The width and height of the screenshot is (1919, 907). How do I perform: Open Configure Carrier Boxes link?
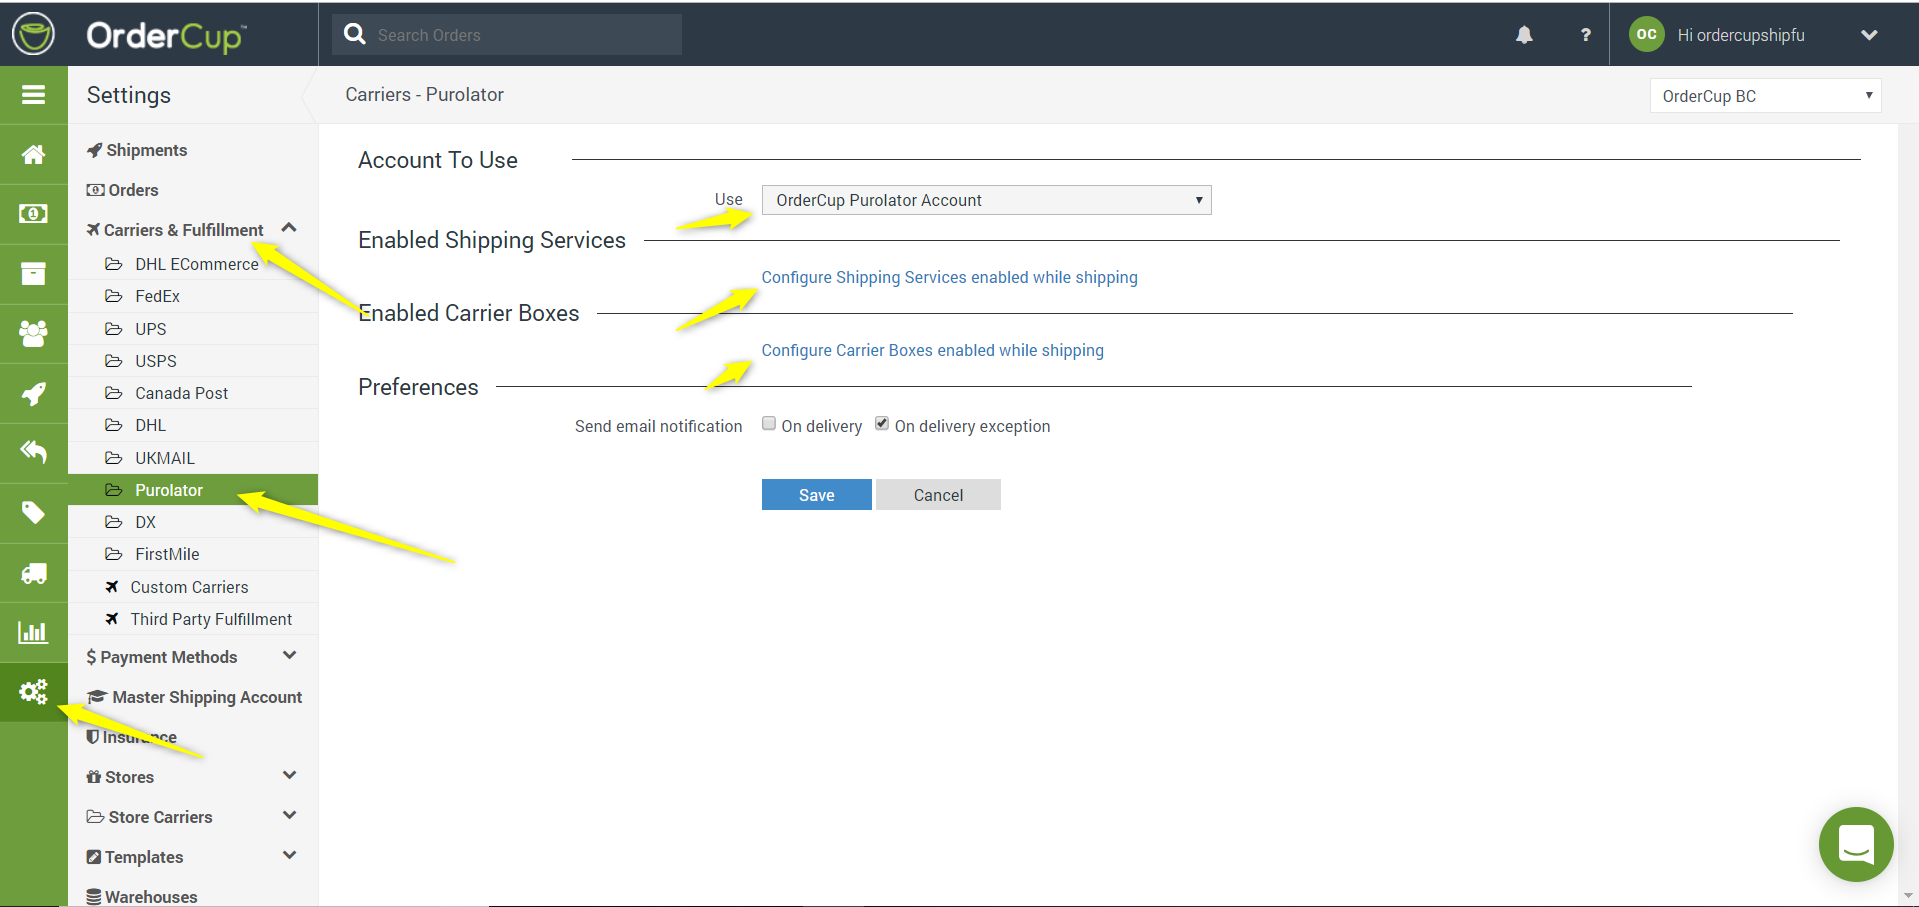click(933, 350)
